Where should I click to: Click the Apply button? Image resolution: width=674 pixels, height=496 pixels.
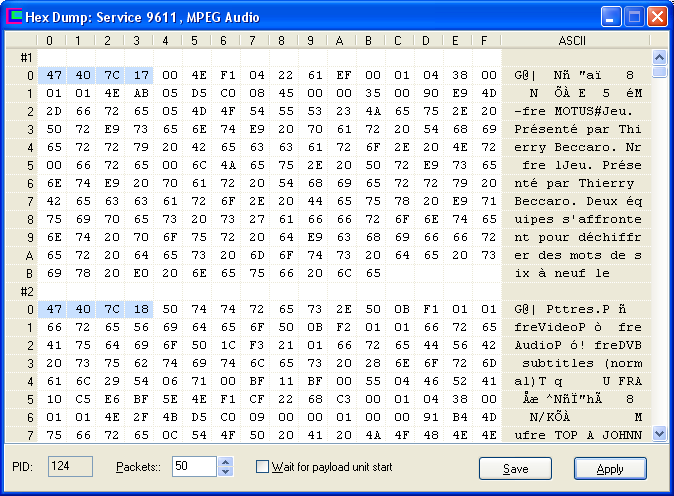coord(610,468)
